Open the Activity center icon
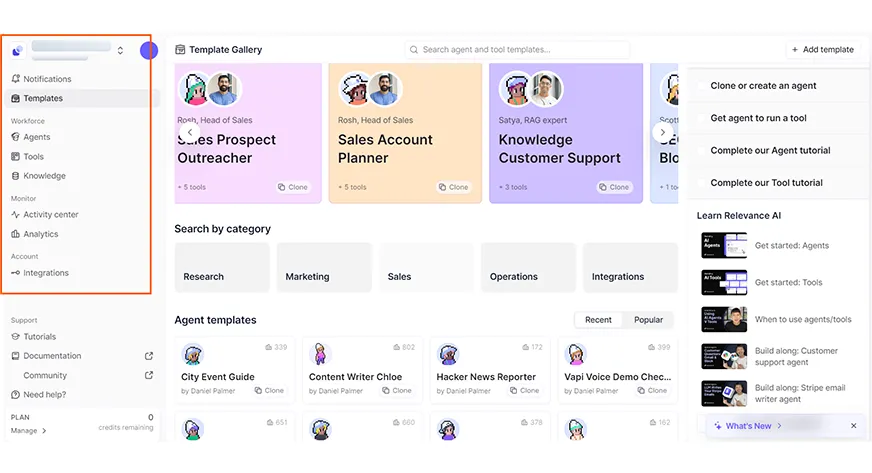This screenshot has width=872, height=473. [x=15, y=215]
